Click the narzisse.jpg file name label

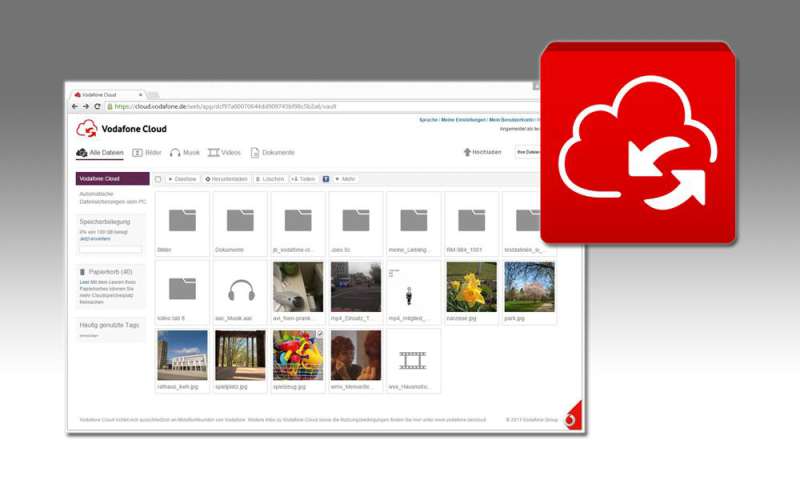click(461, 318)
